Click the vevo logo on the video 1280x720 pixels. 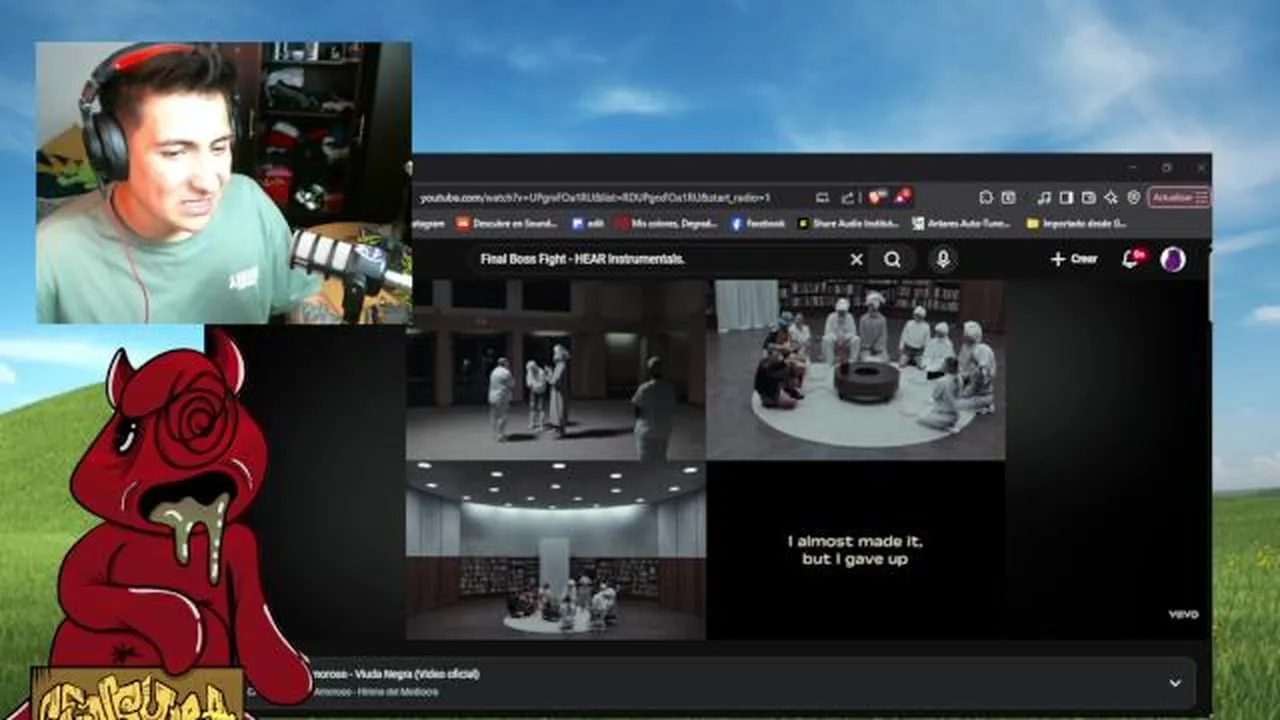(1183, 614)
